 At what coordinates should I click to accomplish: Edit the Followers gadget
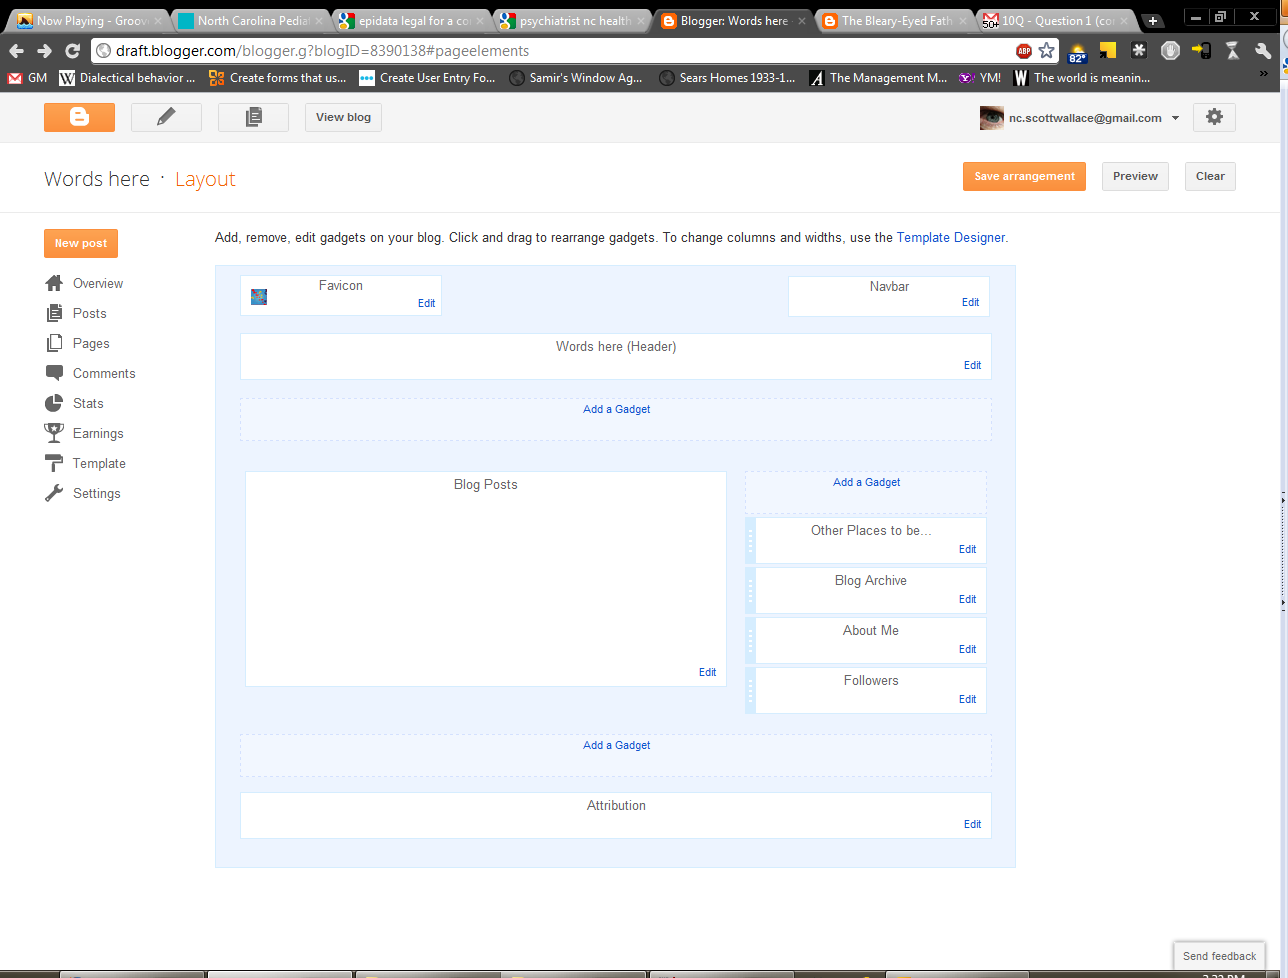pos(968,699)
